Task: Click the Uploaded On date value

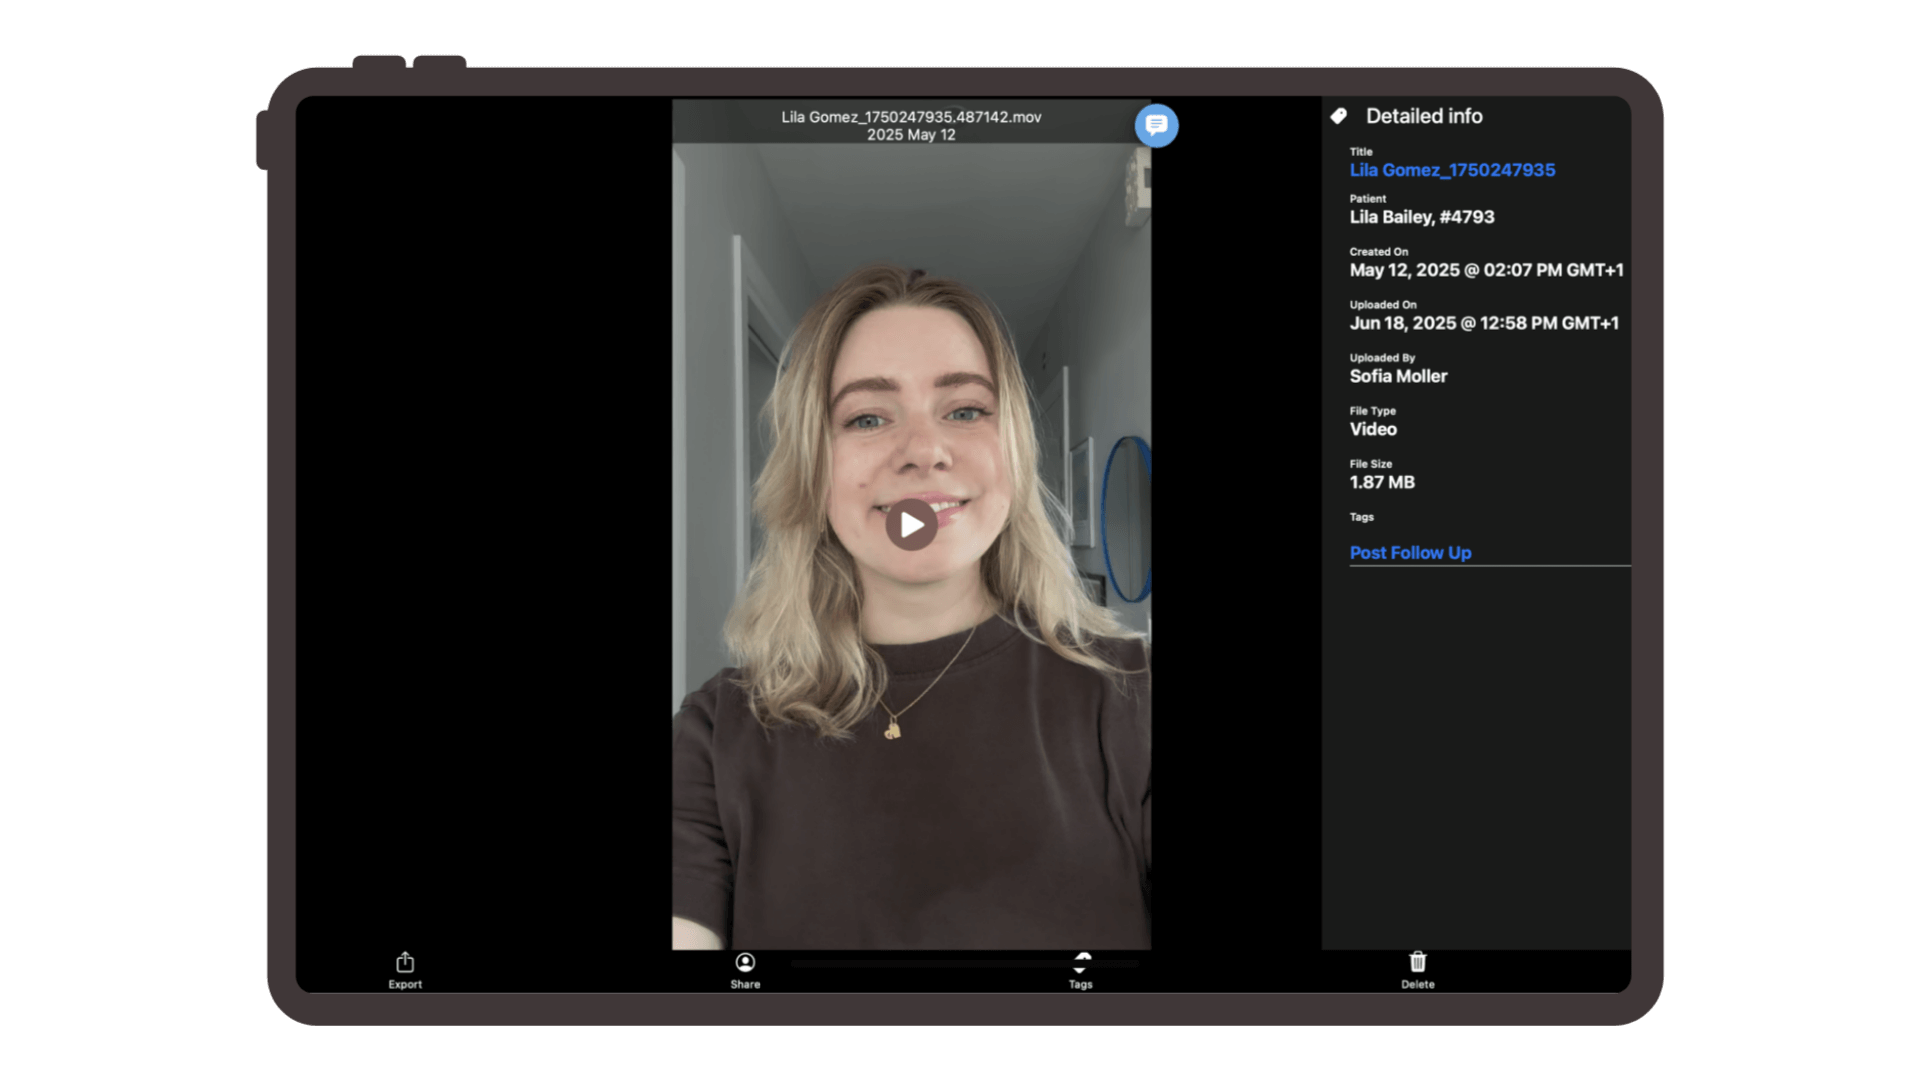Action: click(1484, 323)
